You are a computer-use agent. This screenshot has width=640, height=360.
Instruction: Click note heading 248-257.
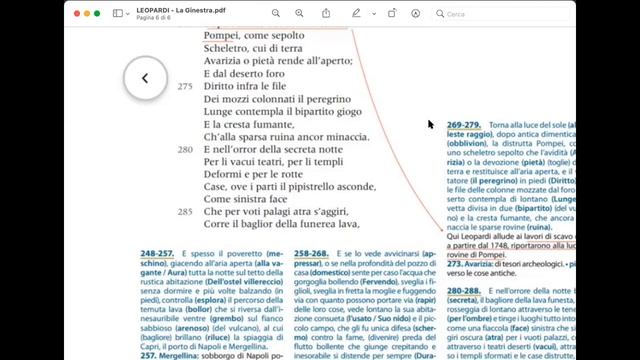[157, 254]
